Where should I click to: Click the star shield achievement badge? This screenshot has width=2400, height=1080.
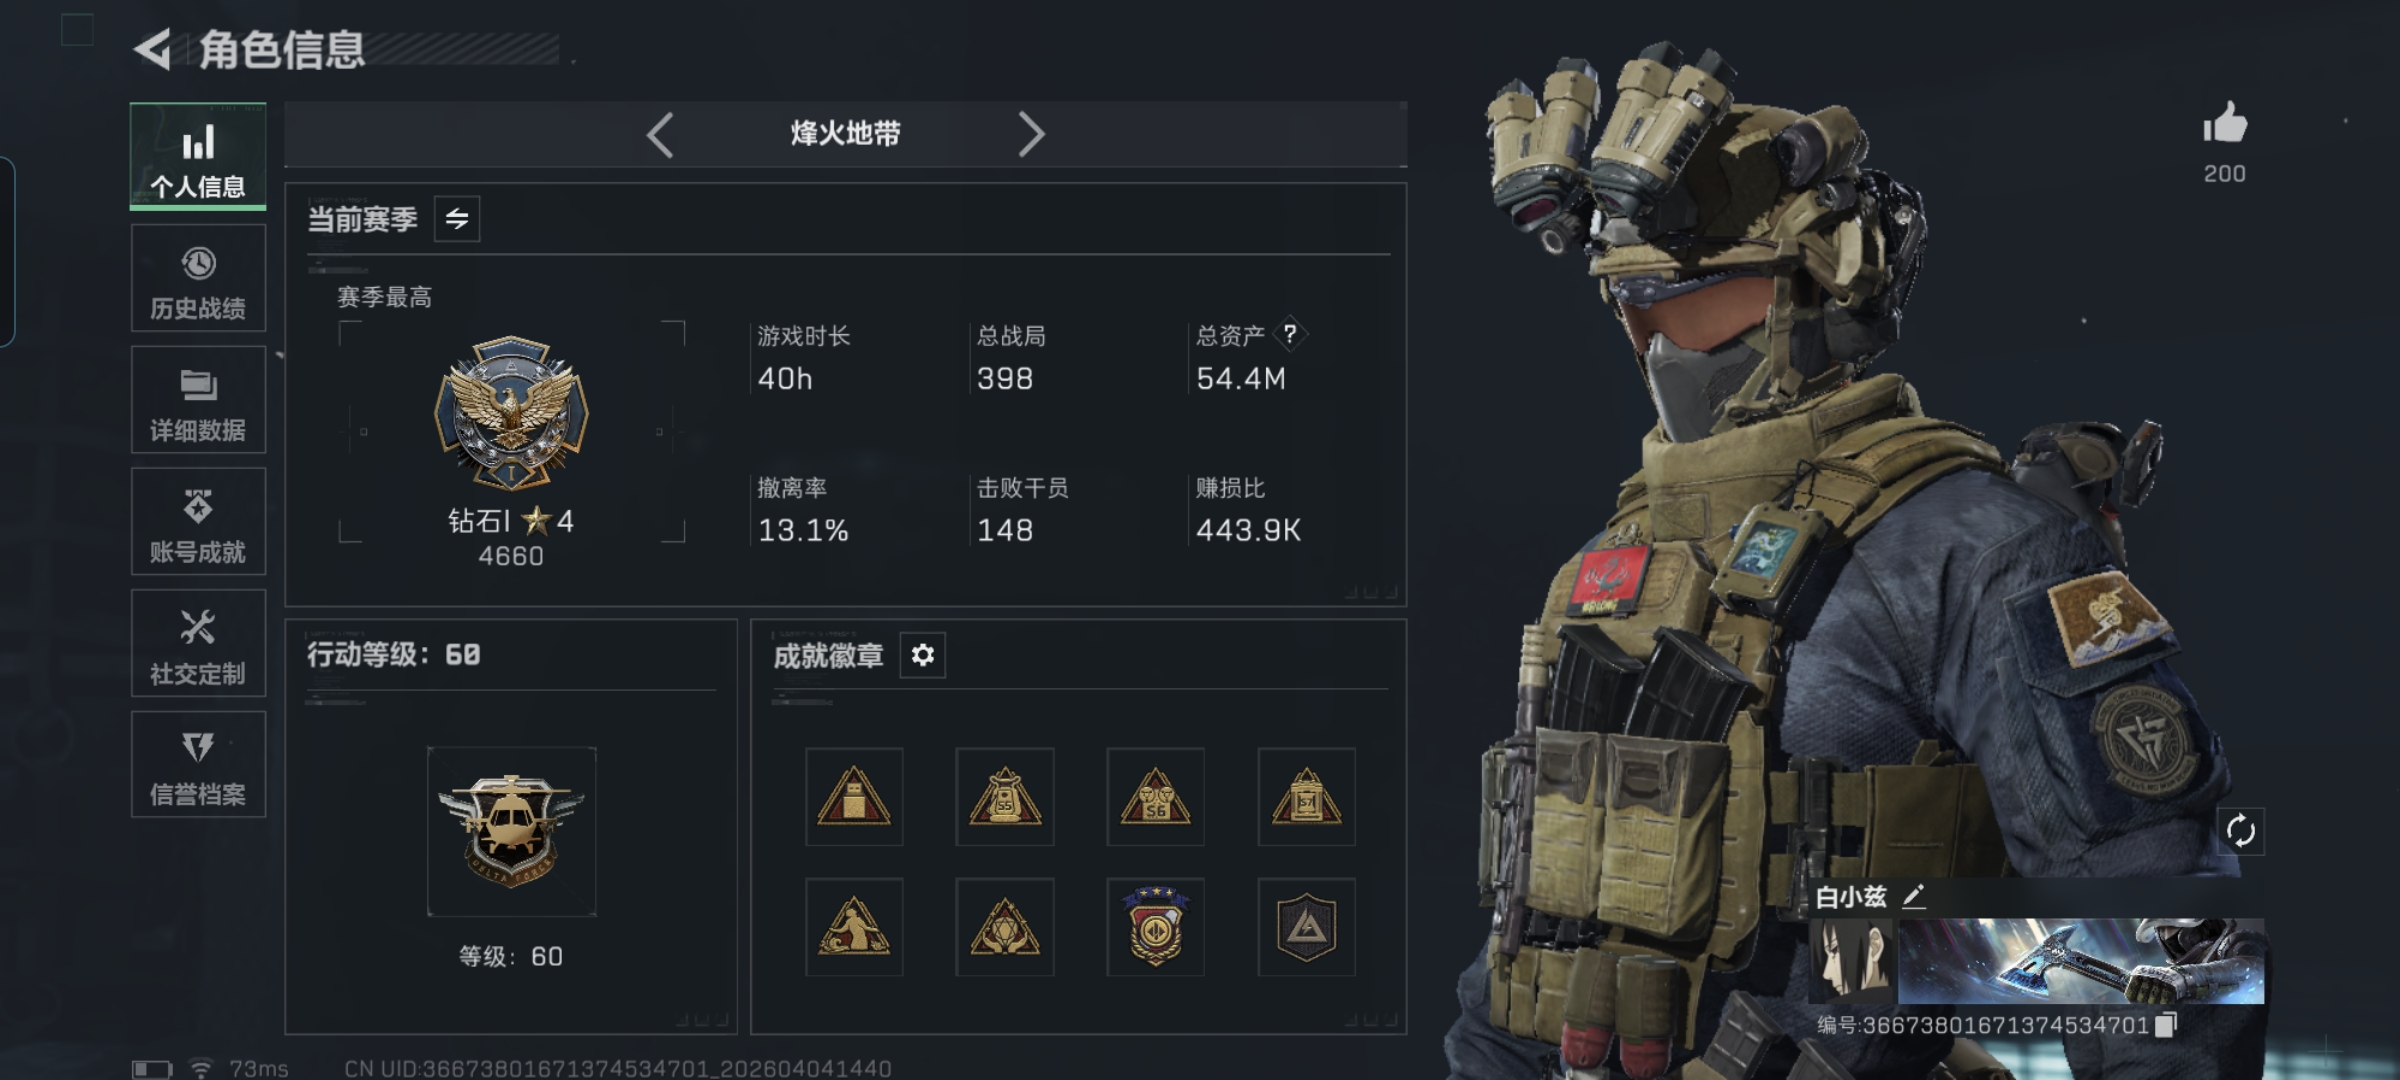coord(1156,927)
